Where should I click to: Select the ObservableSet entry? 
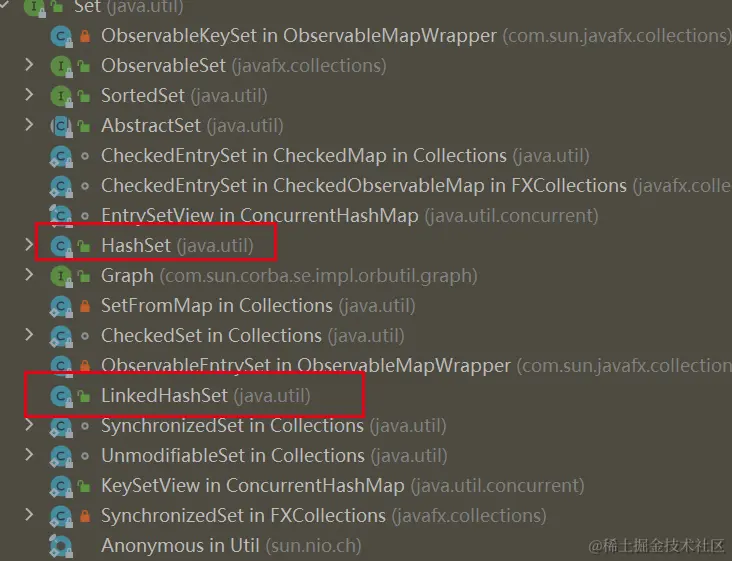click(x=244, y=66)
